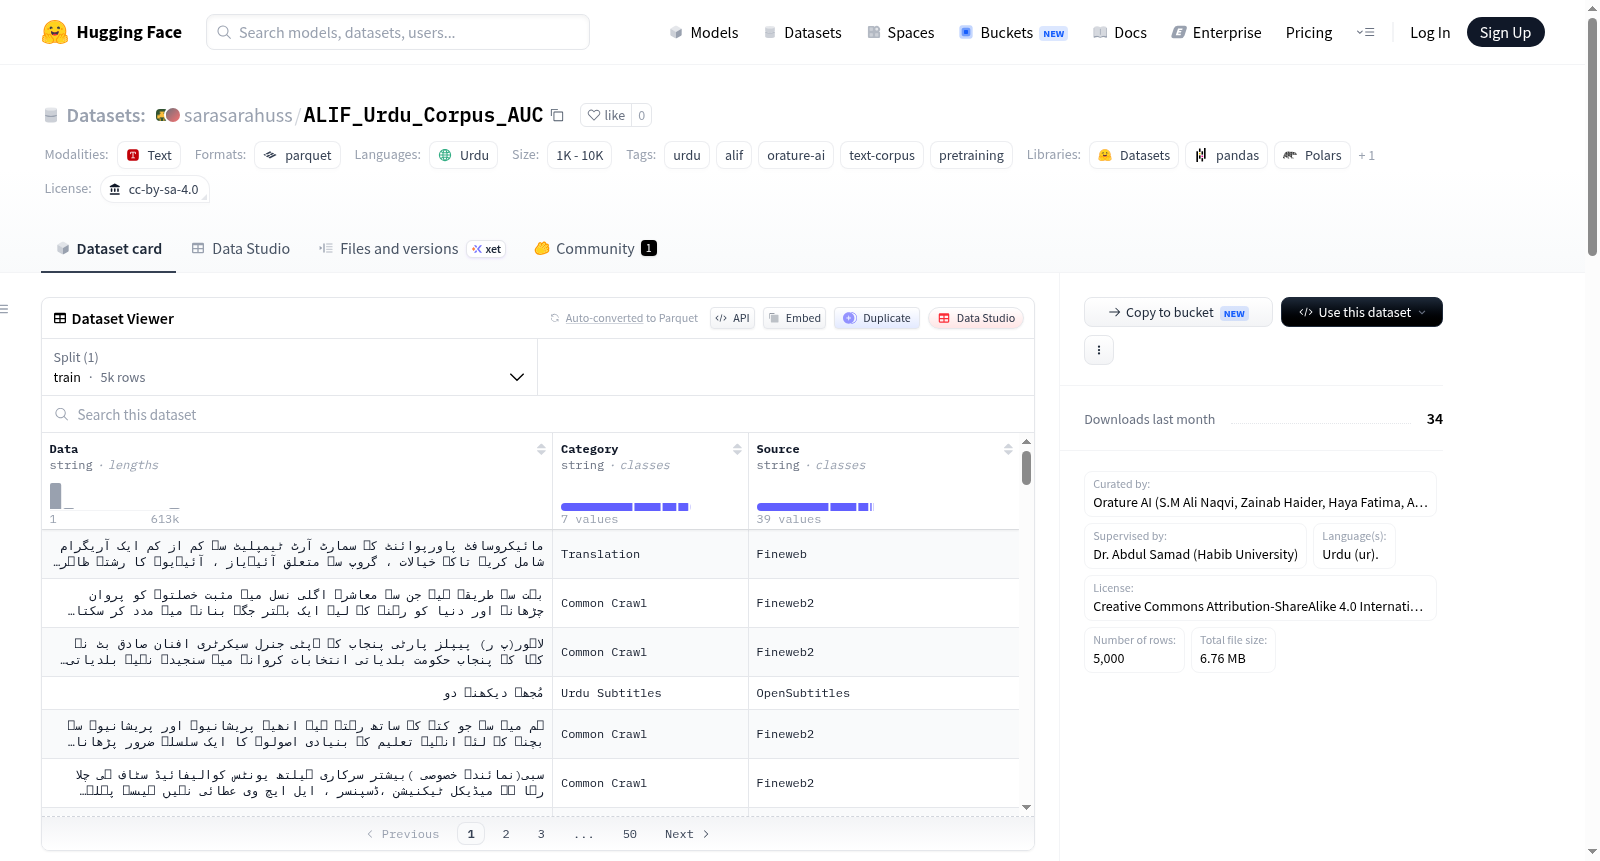Click the alif tag
The height and width of the screenshot is (861, 1600).
[734, 155]
